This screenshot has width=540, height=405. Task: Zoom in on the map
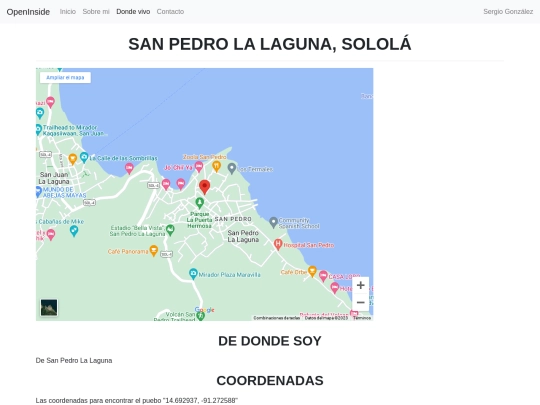click(x=361, y=285)
